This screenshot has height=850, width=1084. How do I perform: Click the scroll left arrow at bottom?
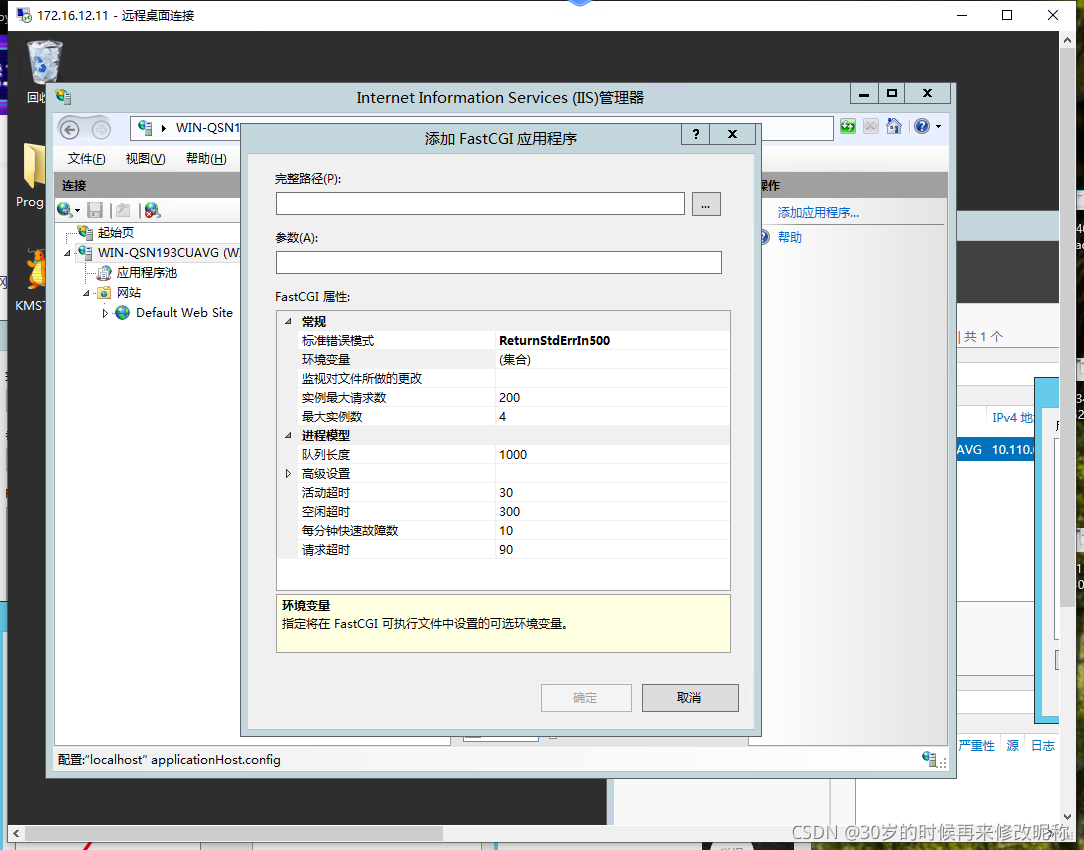(16, 833)
